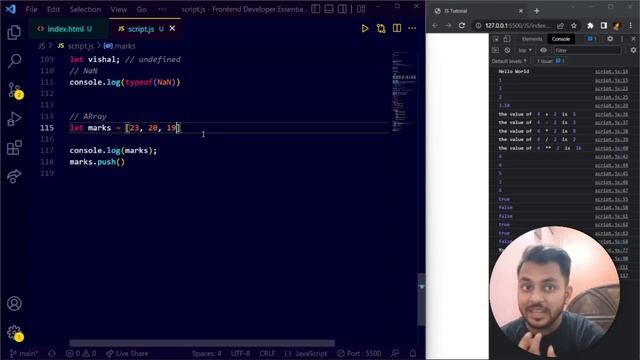
Task: Toggle the primary side bar layout icon
Action: tap(316, 9)
